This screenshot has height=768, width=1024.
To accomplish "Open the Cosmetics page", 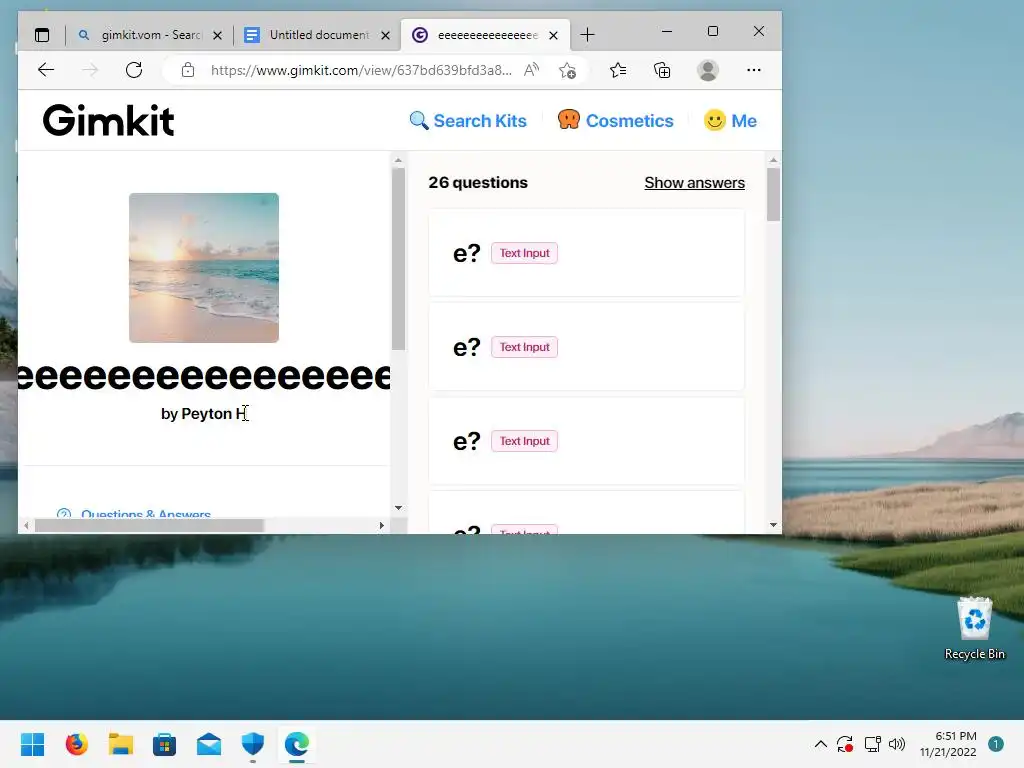I will click(615, 121).
